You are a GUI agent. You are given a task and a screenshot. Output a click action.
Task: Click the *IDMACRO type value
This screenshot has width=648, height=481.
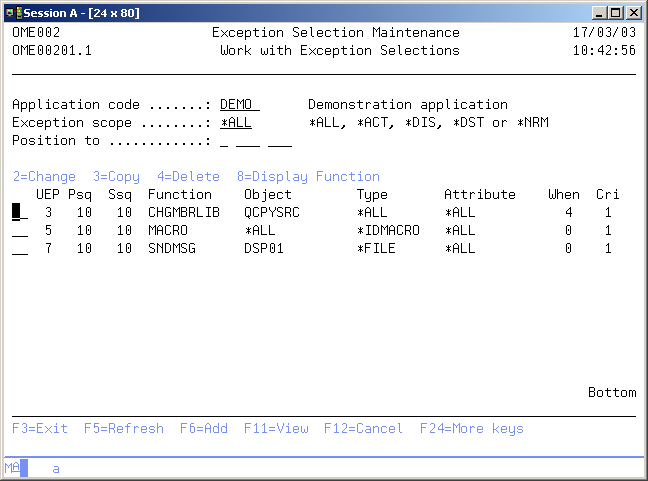click(388, 231)
